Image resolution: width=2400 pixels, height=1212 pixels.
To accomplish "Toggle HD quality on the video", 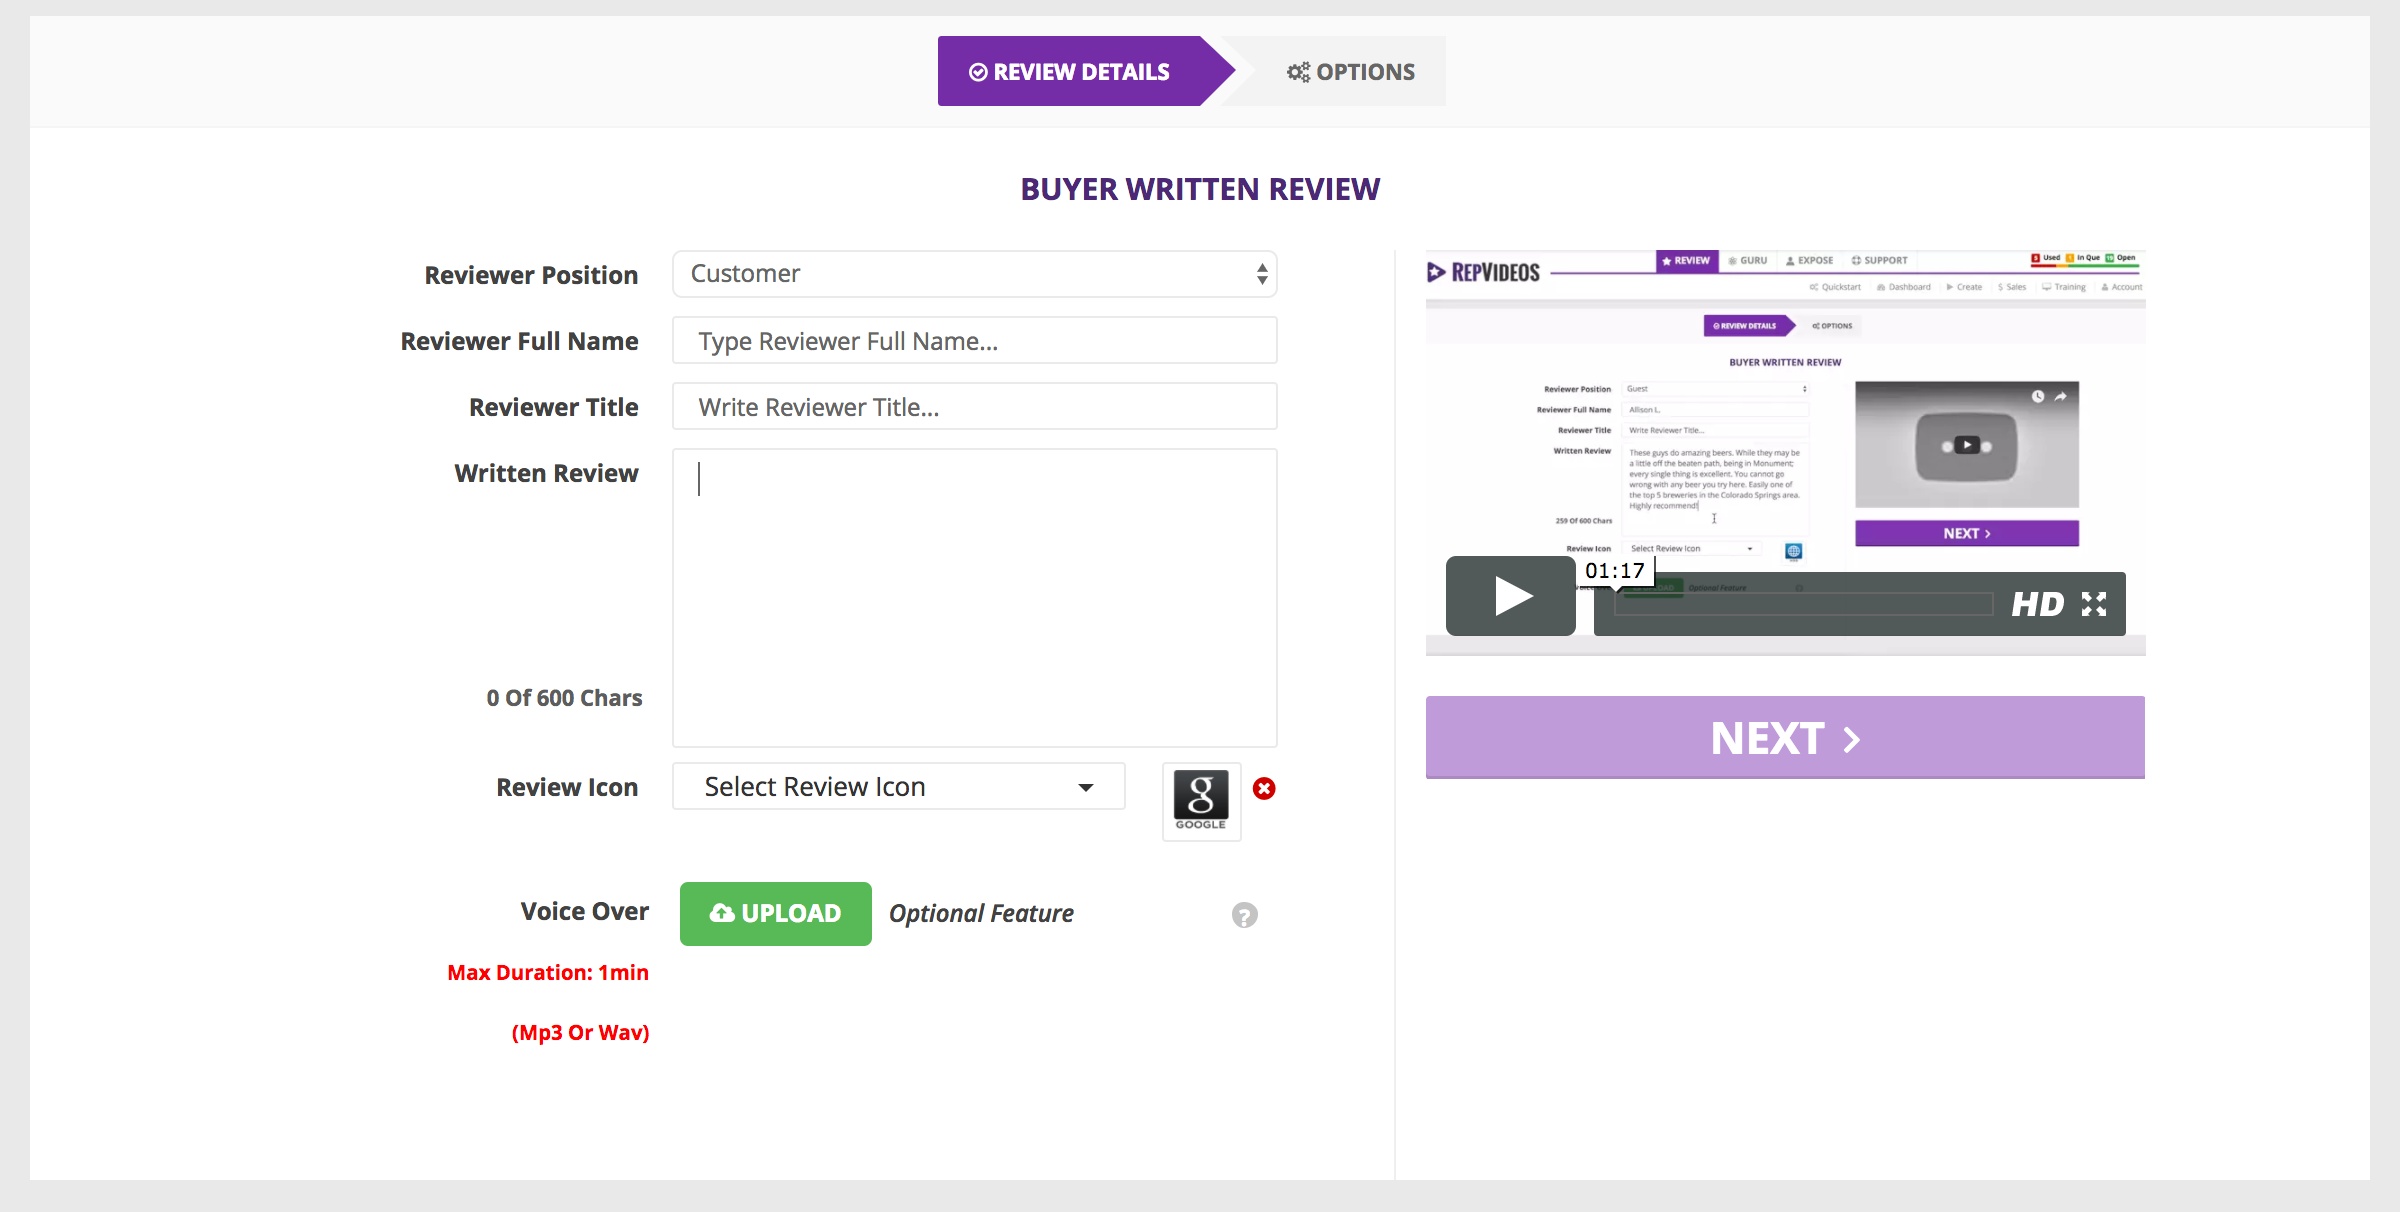I will 2037,604.
